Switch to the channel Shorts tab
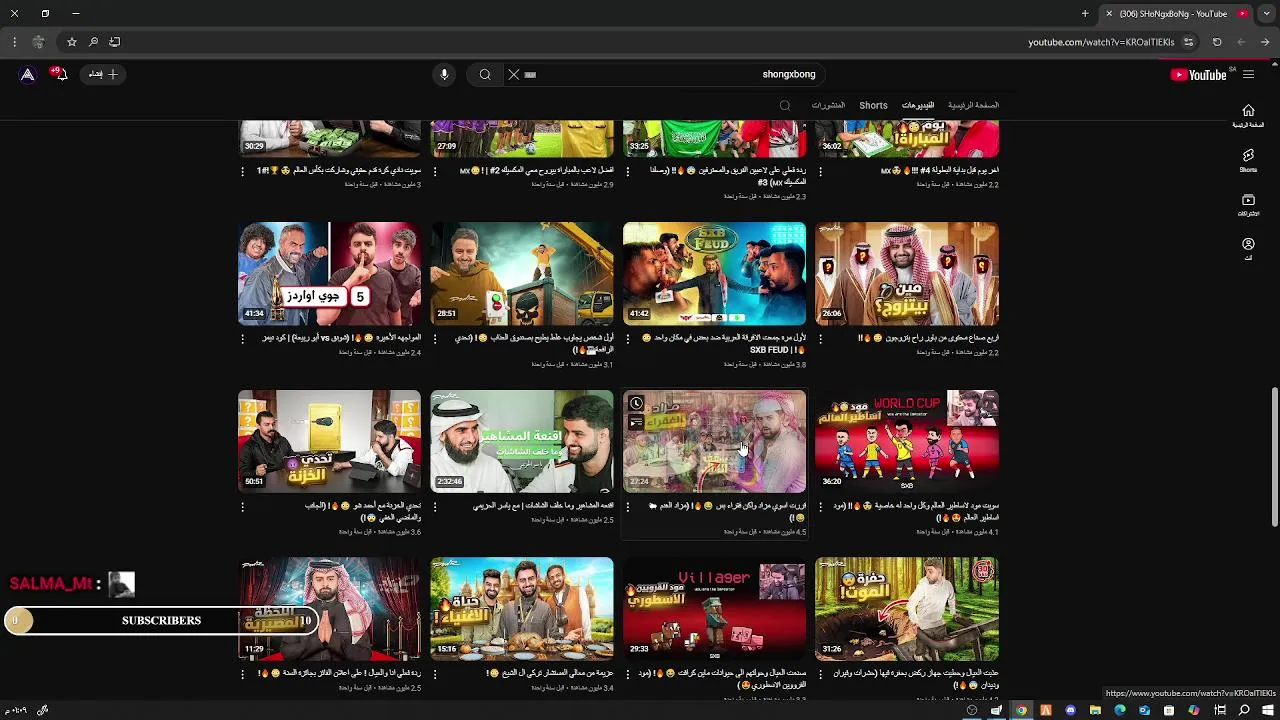The height and width of the screenshot is (720, 1280). (x=873, y=105)
